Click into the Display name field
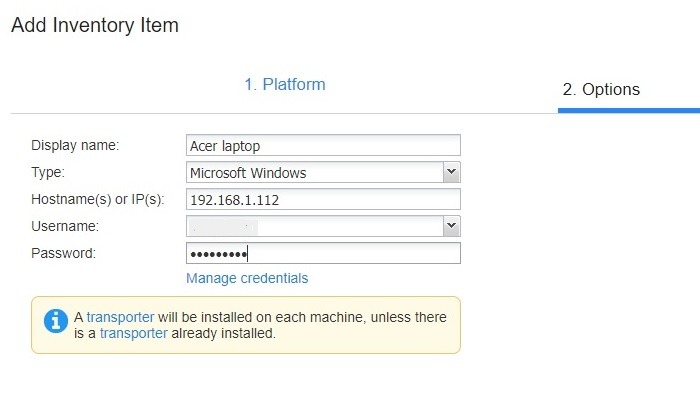 (323, 146)
